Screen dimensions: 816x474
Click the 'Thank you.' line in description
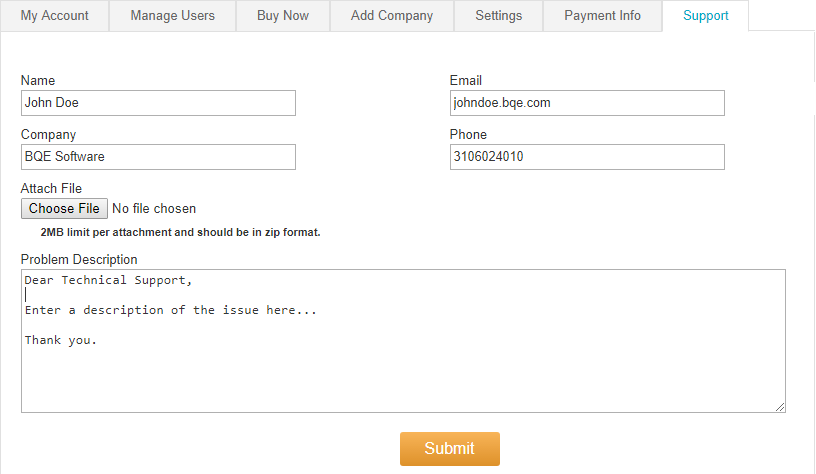point(61,340)
